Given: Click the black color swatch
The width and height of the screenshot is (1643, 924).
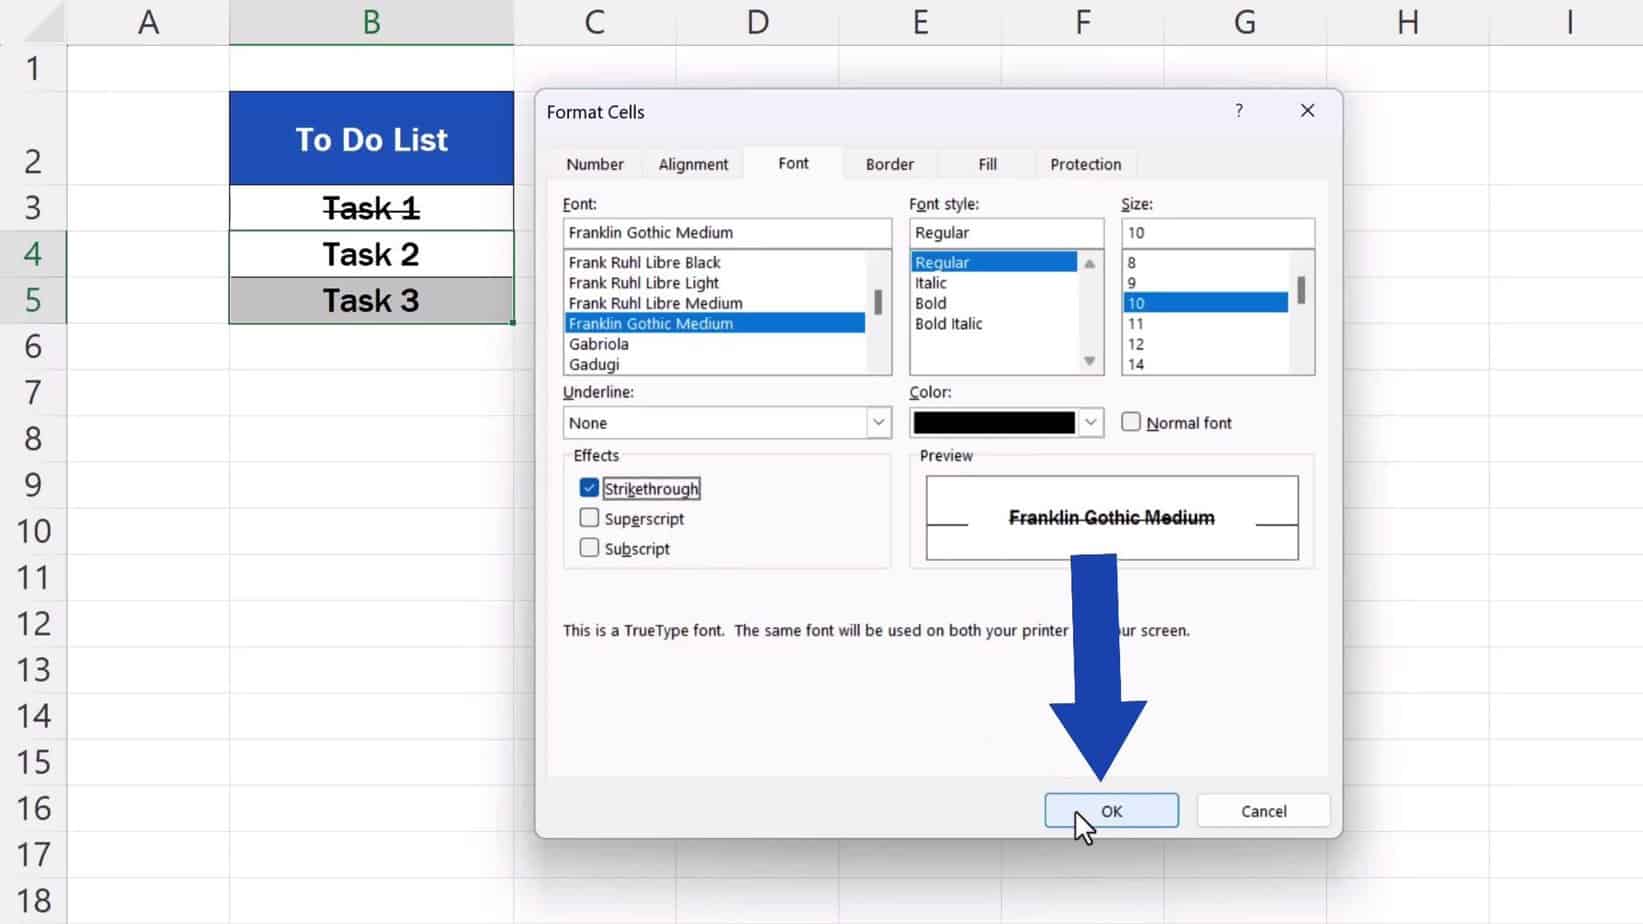Looking at the screenshot, I should click(x=995, y=422).
